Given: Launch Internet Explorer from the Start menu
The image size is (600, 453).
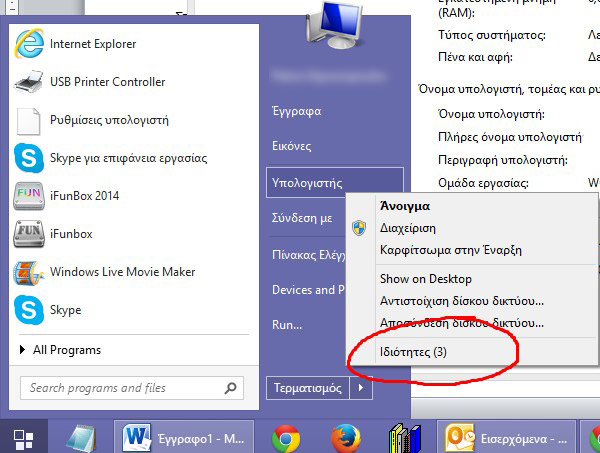Looking at the screenshot, I should pos(92,44).
